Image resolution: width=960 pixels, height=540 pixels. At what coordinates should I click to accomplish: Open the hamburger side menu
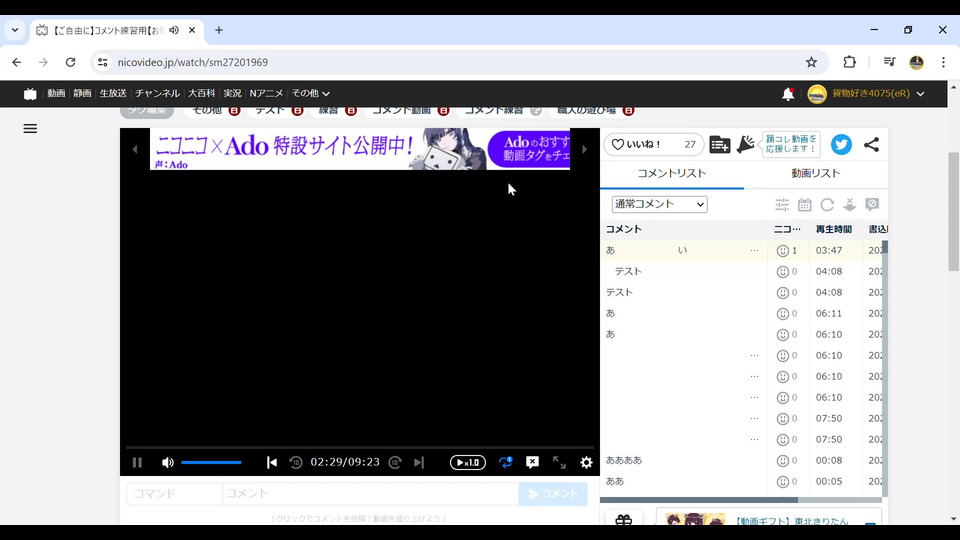click(x=30, y=129)
